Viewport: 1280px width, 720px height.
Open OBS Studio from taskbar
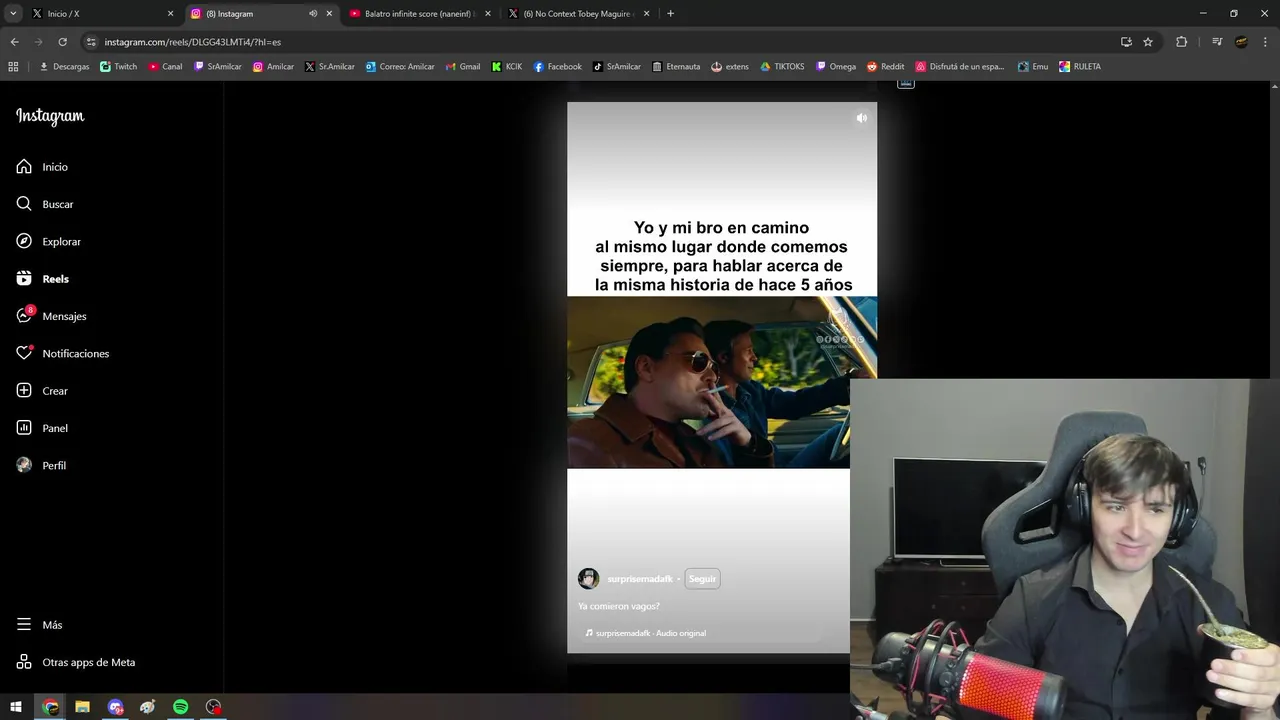(x=213, y=707)
